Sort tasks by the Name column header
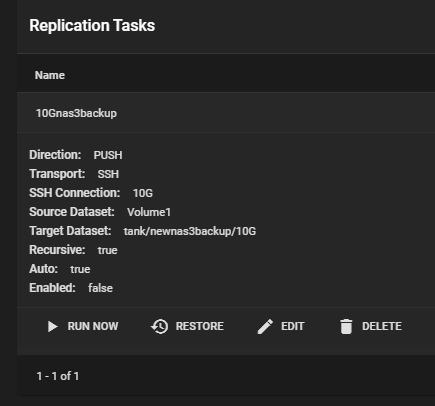The width and height of the screenshot is (435, 406). coord(50,75)
